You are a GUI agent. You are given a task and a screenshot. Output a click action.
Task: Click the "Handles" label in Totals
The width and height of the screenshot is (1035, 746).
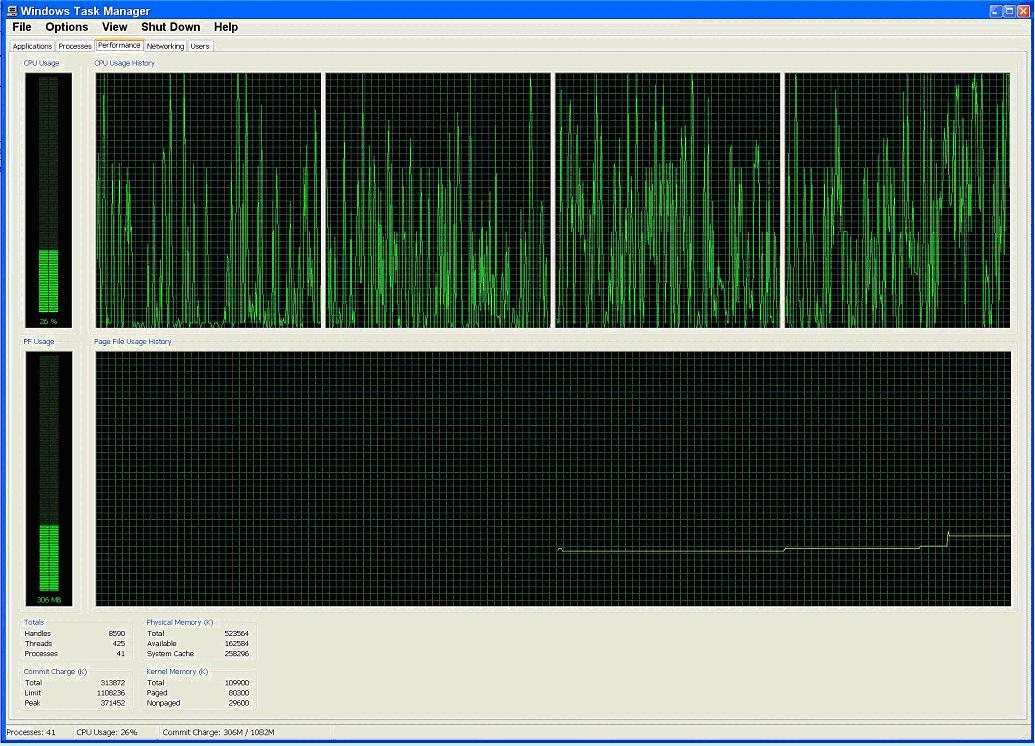click(x=38, y=633)
